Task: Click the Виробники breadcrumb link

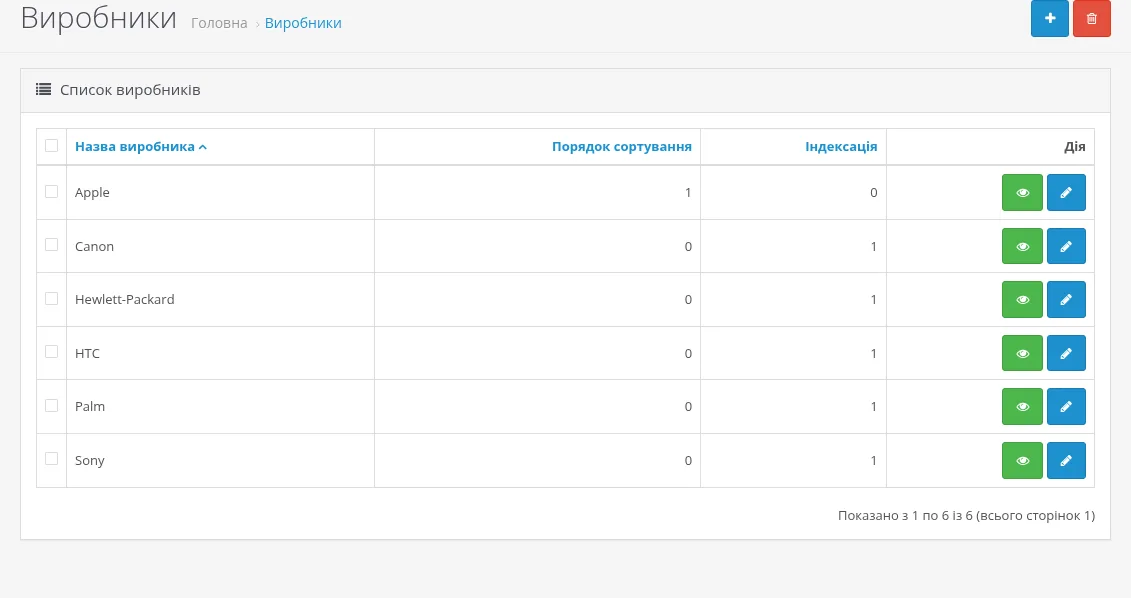Action: (x=303, y=23)
